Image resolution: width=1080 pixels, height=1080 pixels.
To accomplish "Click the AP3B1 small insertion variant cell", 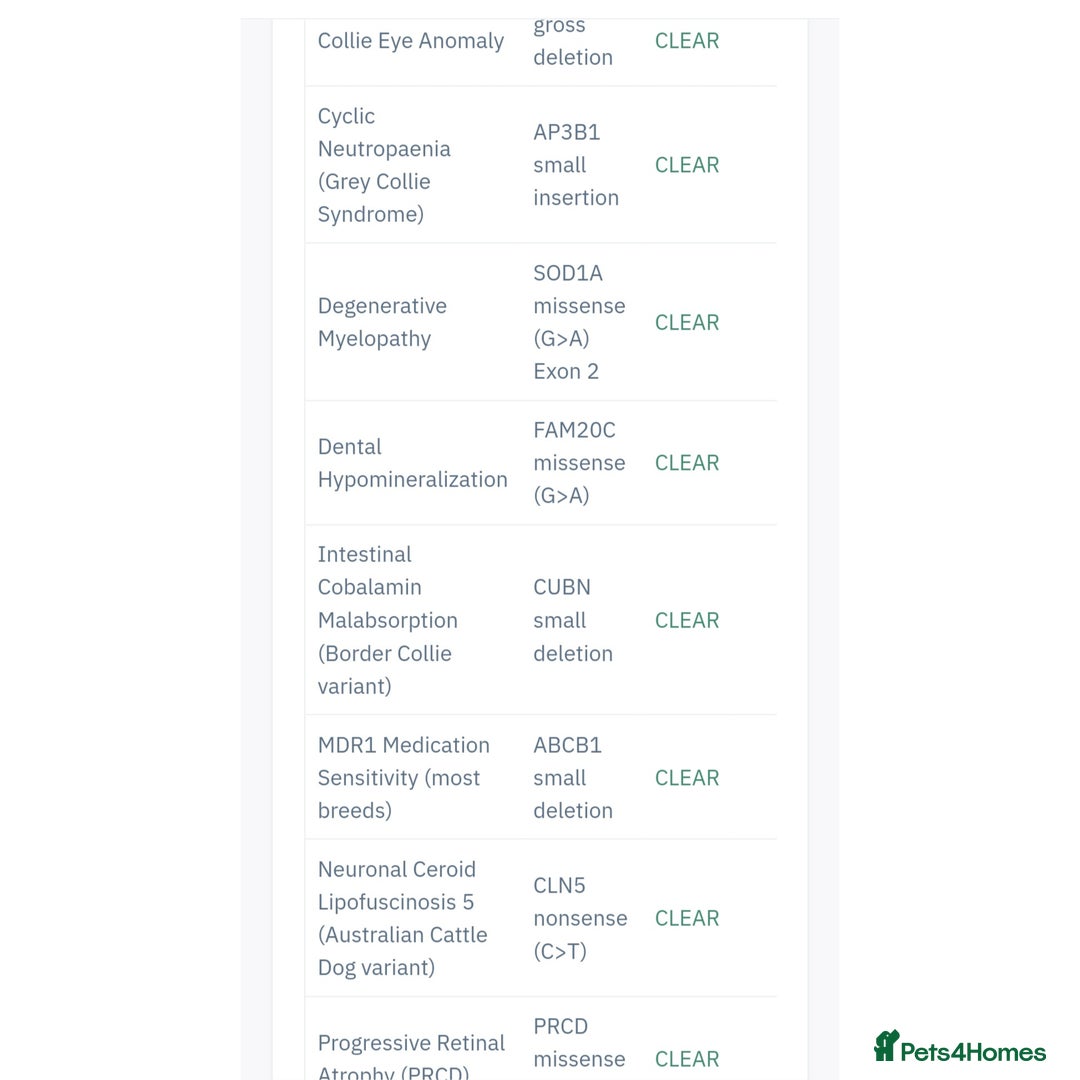I will point(576,165).
